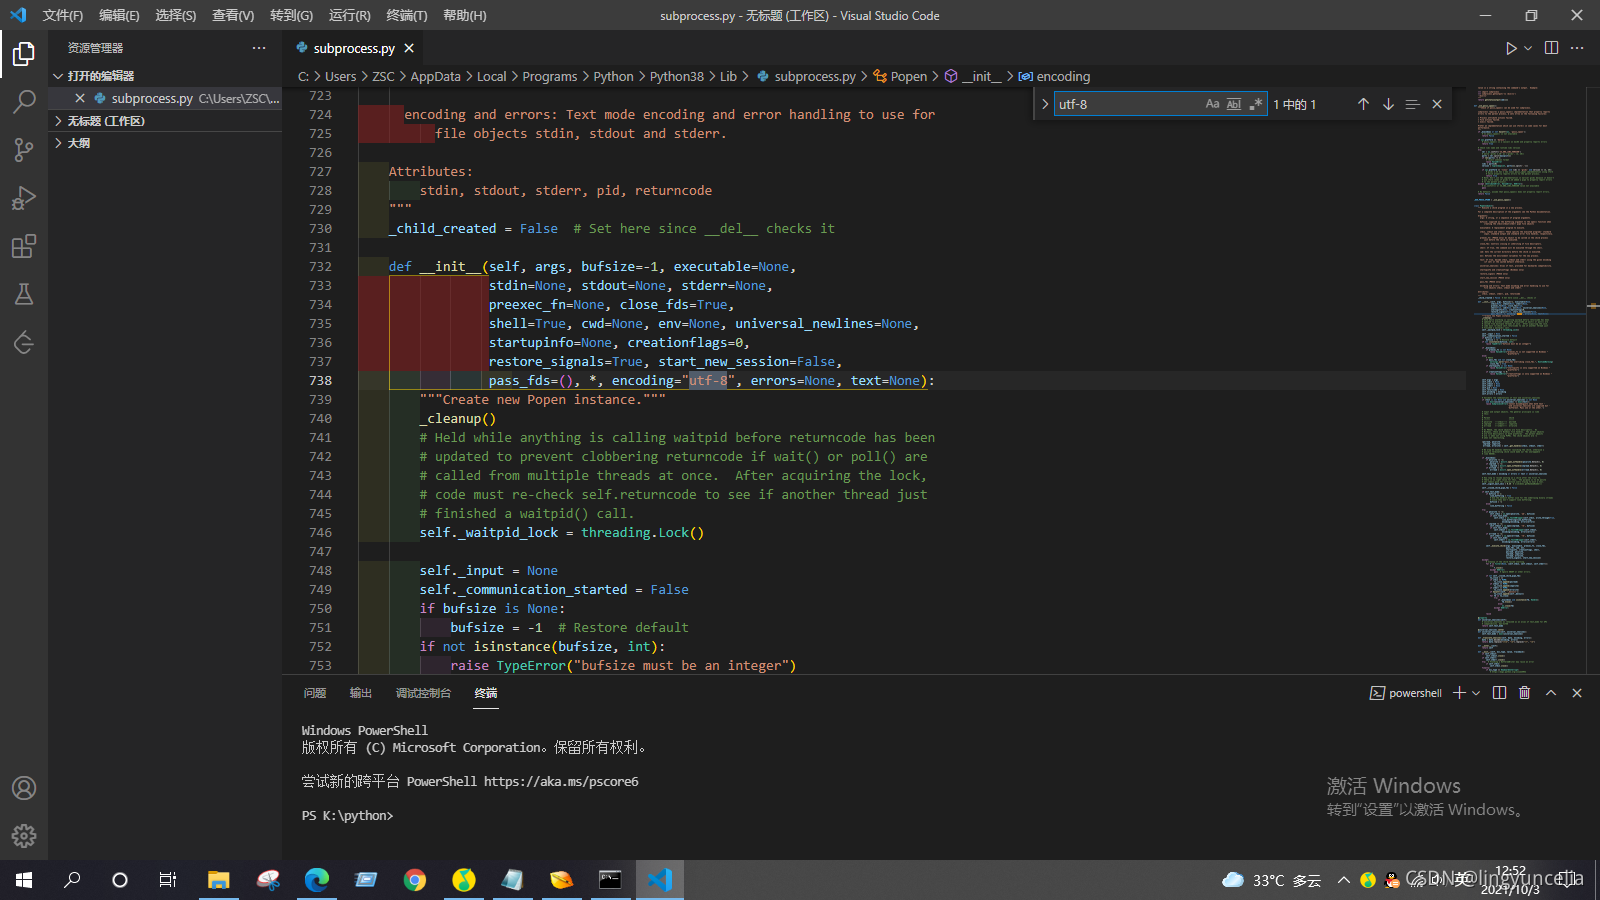Create a new terminal with plus icon
This screenshot has width=1600, height=900.
pyautogui.click(x=1459, y=693)
